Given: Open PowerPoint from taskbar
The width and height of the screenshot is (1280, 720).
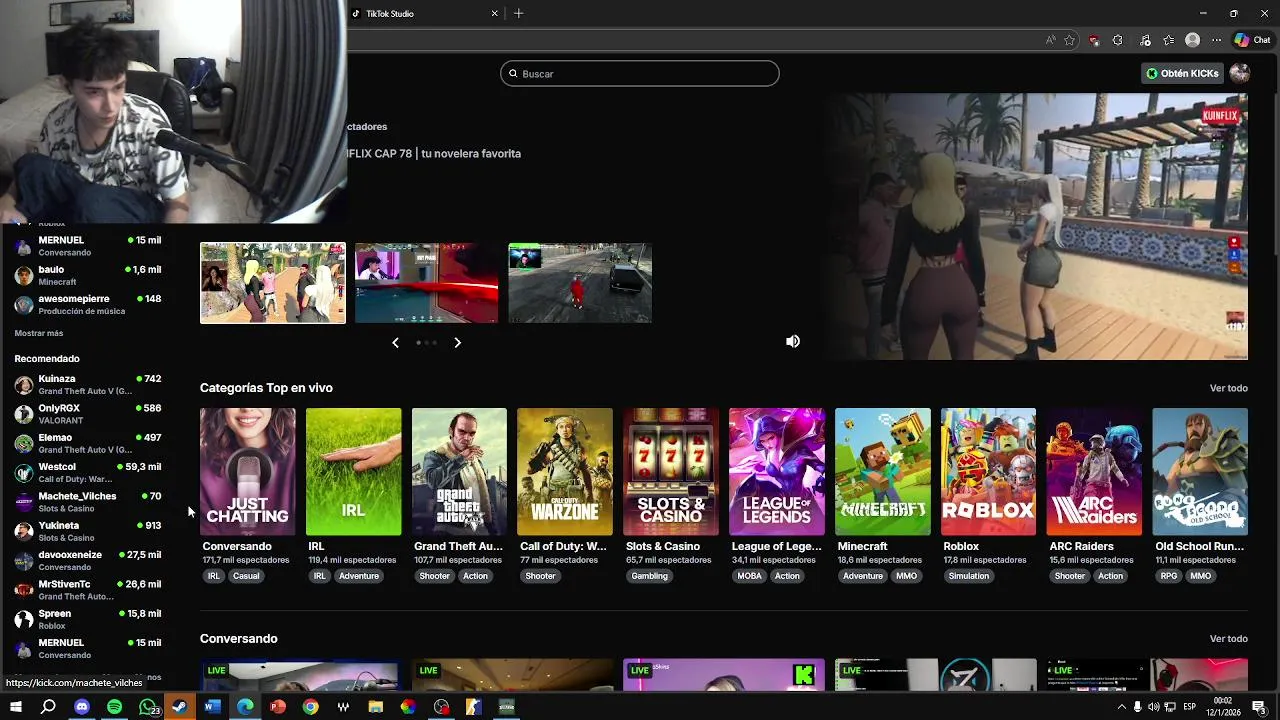Looking at the screenshot, I should tap(278, 707).
